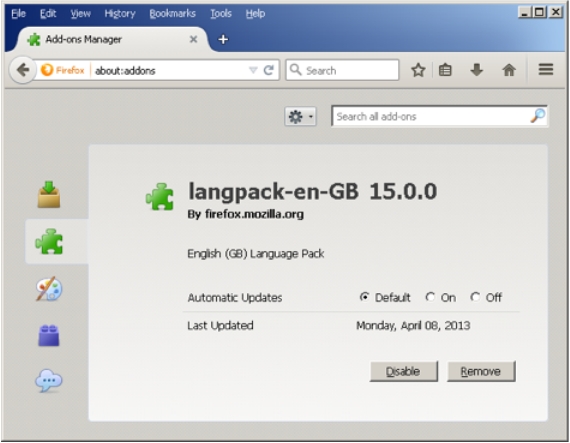Disable the langpack-en-GB add-on
570x443 pixels.
[x=404, y=371]
